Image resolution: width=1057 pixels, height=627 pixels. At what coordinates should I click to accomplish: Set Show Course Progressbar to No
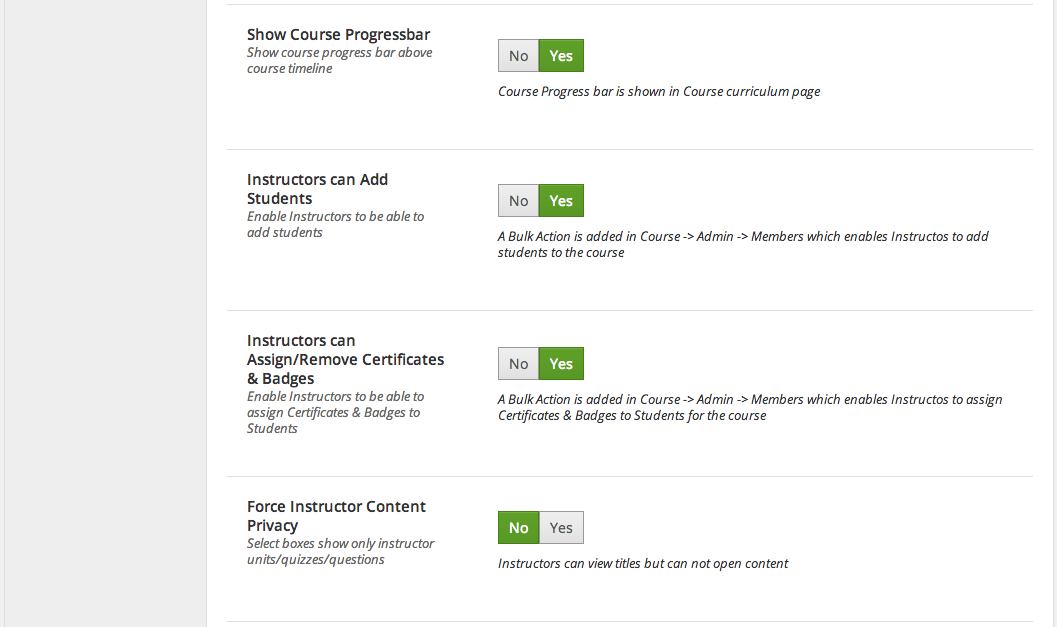[x=518, y=55]
